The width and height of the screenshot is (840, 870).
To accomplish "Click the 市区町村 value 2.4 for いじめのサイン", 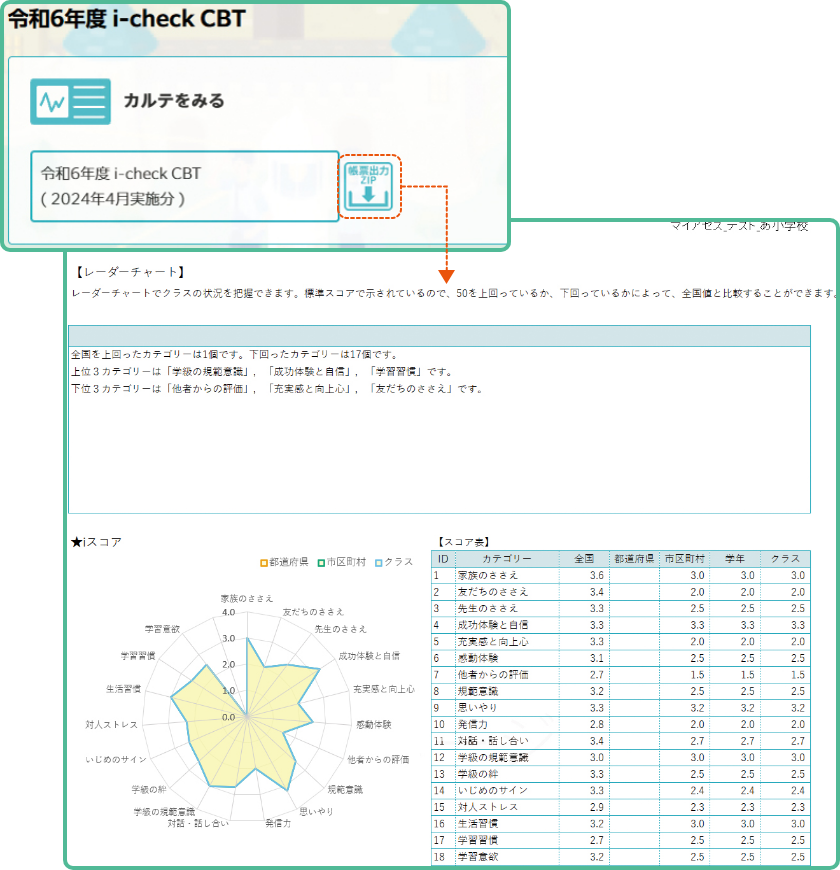I will coord(697,791).
